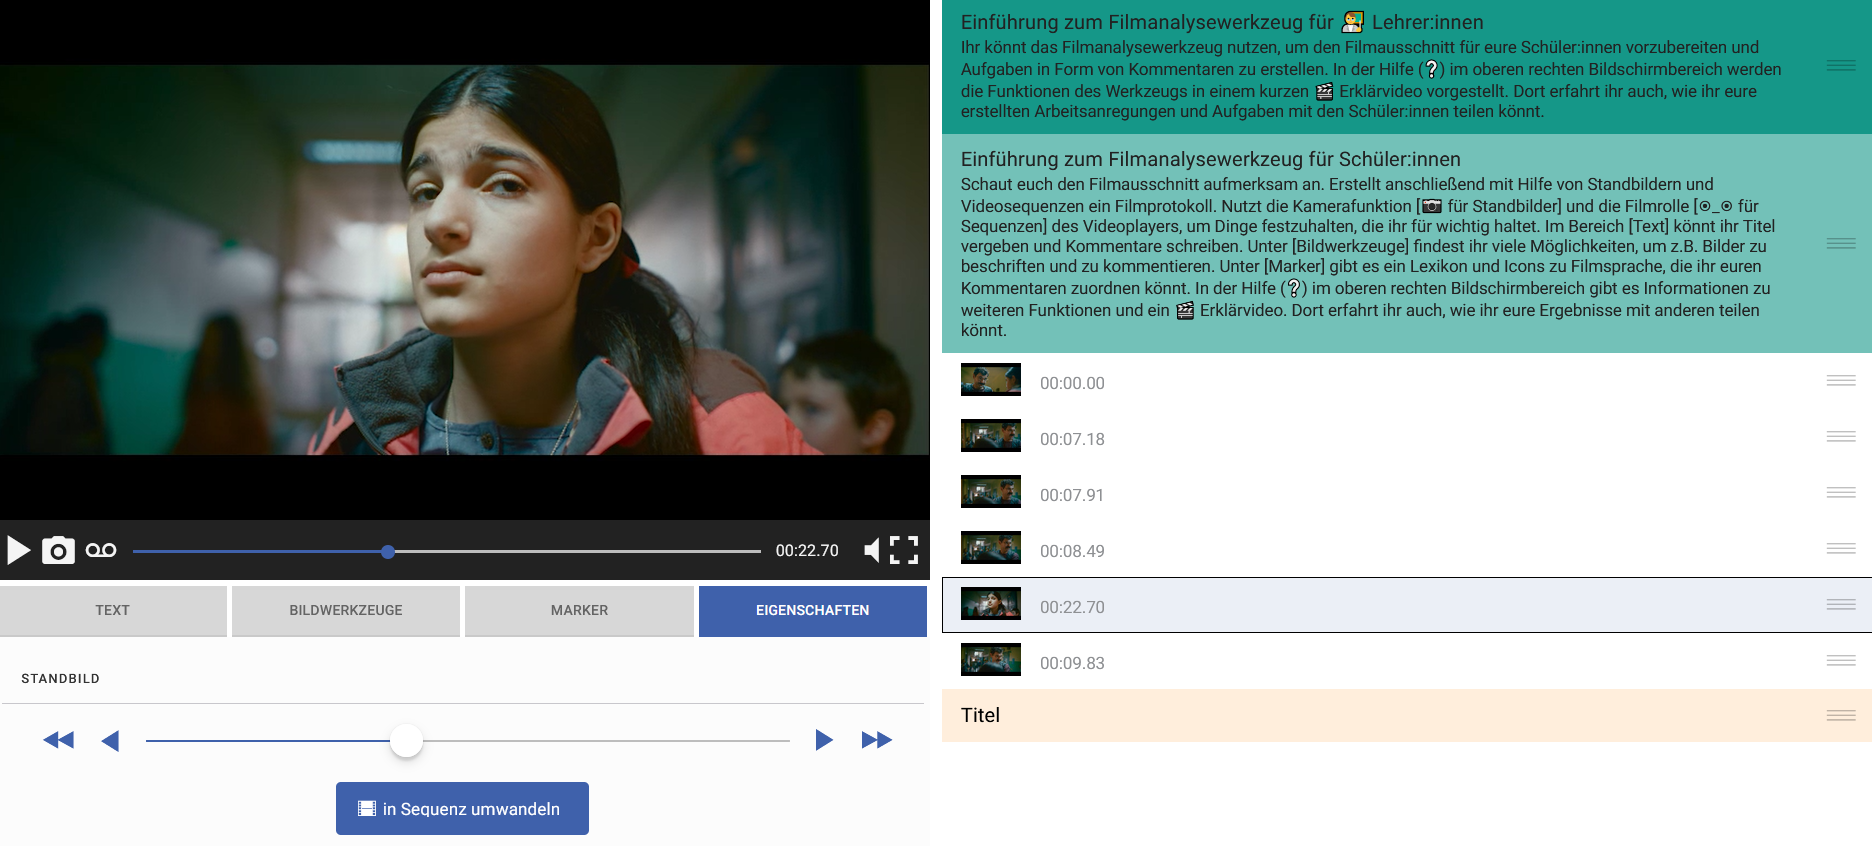Jump far forward with double-right arrows
The height and width of the screenshot is (846, 1872).
[x=876, y=740]
